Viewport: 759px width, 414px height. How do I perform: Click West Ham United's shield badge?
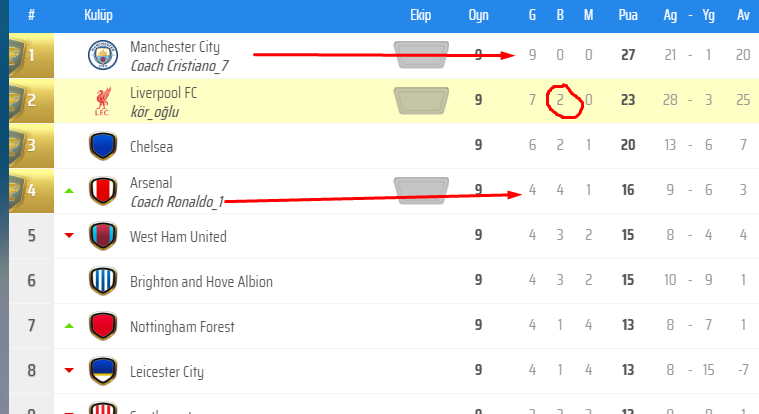(x=103, y=235)
